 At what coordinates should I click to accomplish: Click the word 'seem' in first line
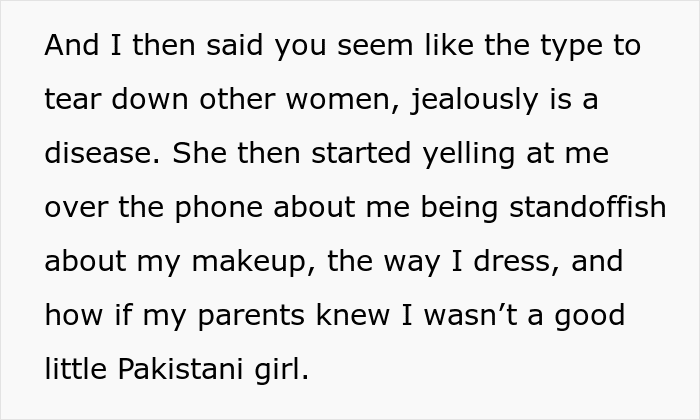click(375, 47)
